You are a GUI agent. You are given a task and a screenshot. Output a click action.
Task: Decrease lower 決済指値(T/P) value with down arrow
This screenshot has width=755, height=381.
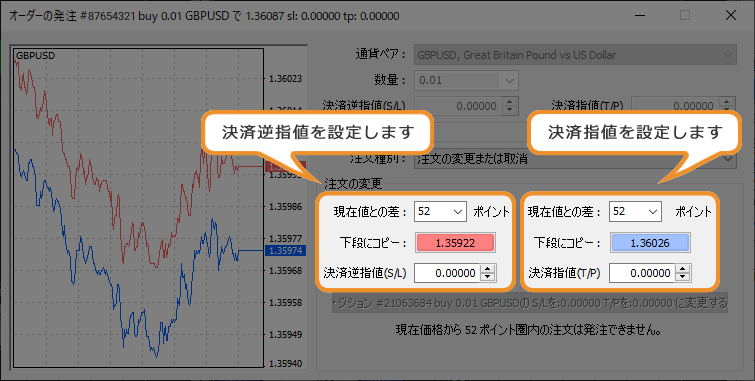[682, 277]
